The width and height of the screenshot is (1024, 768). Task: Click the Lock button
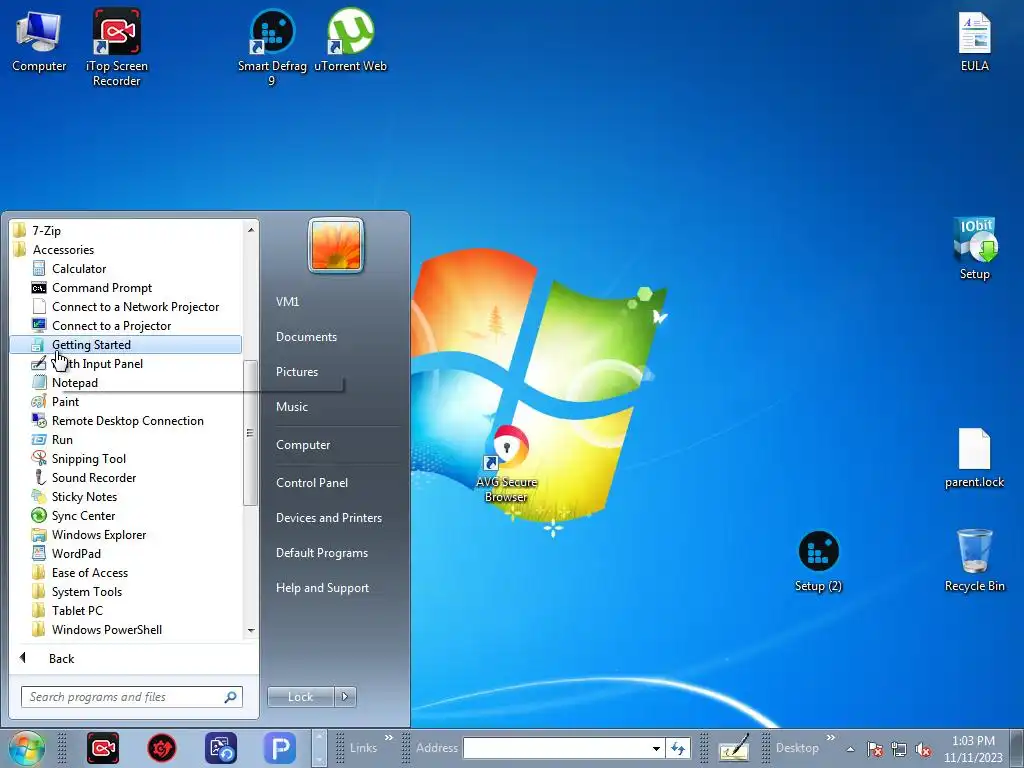(x=300, y=697)
